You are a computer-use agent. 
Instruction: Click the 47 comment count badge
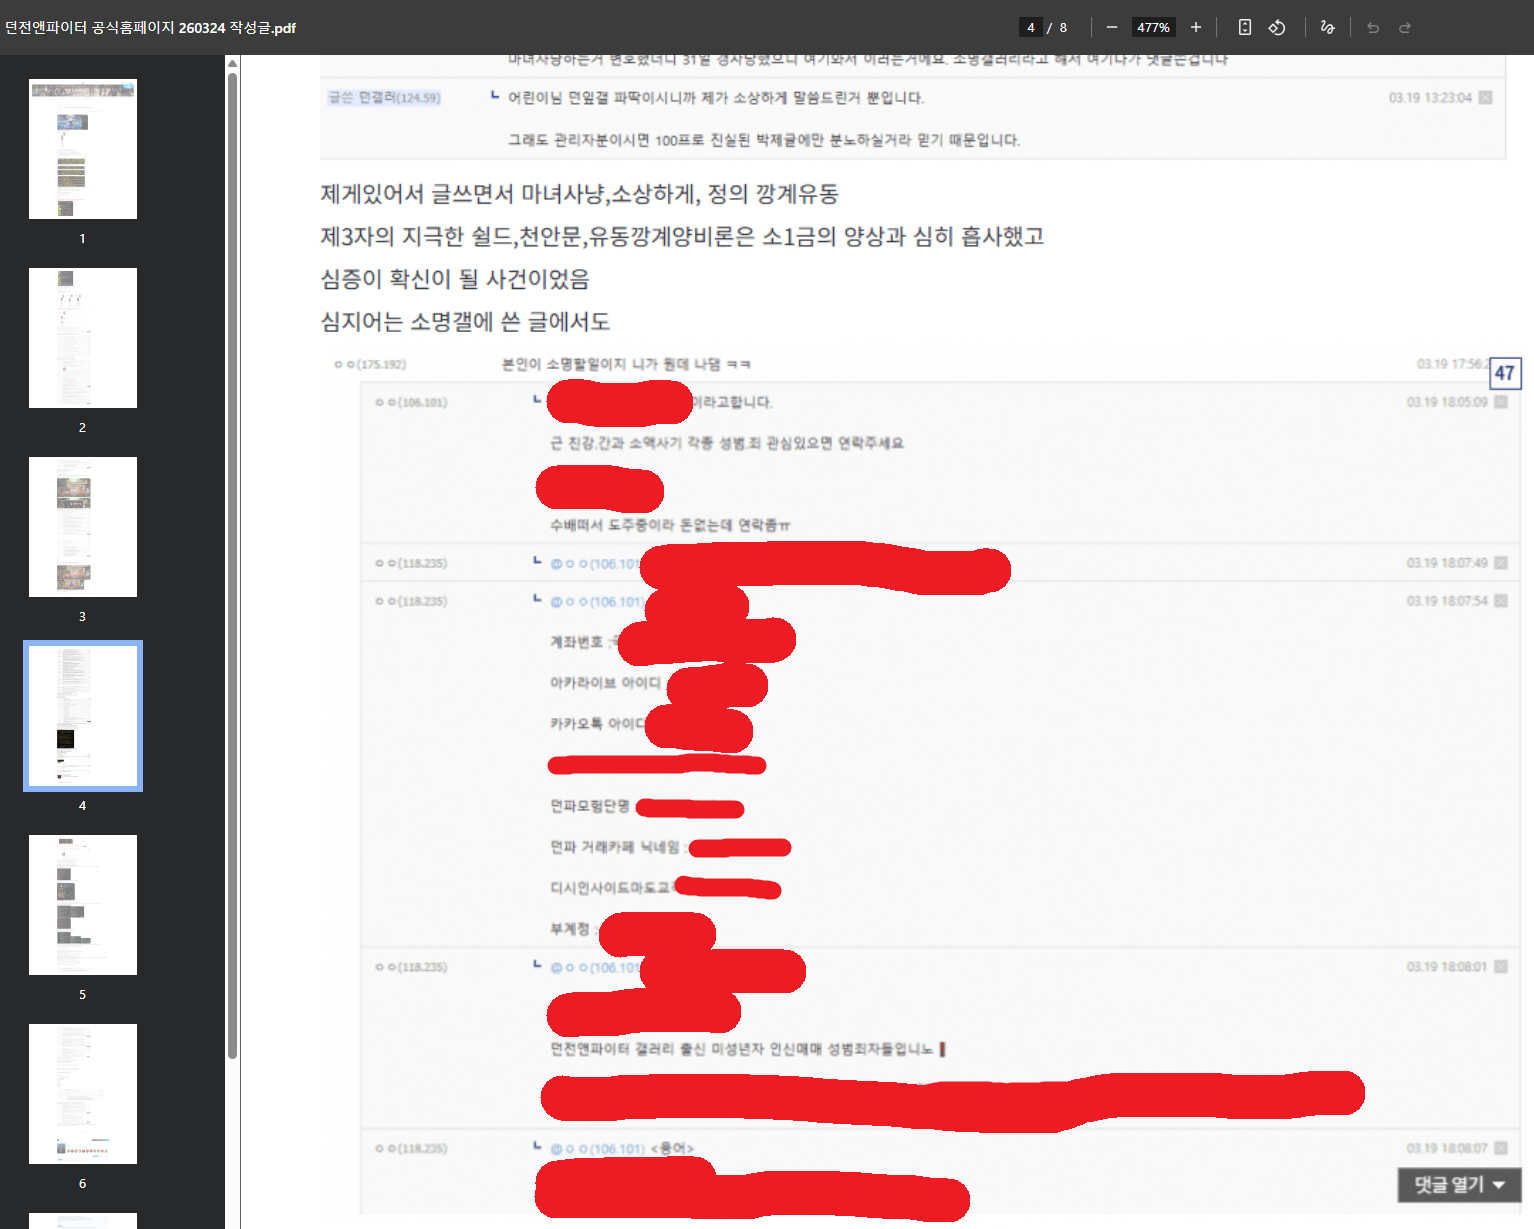click(1505, 373)
